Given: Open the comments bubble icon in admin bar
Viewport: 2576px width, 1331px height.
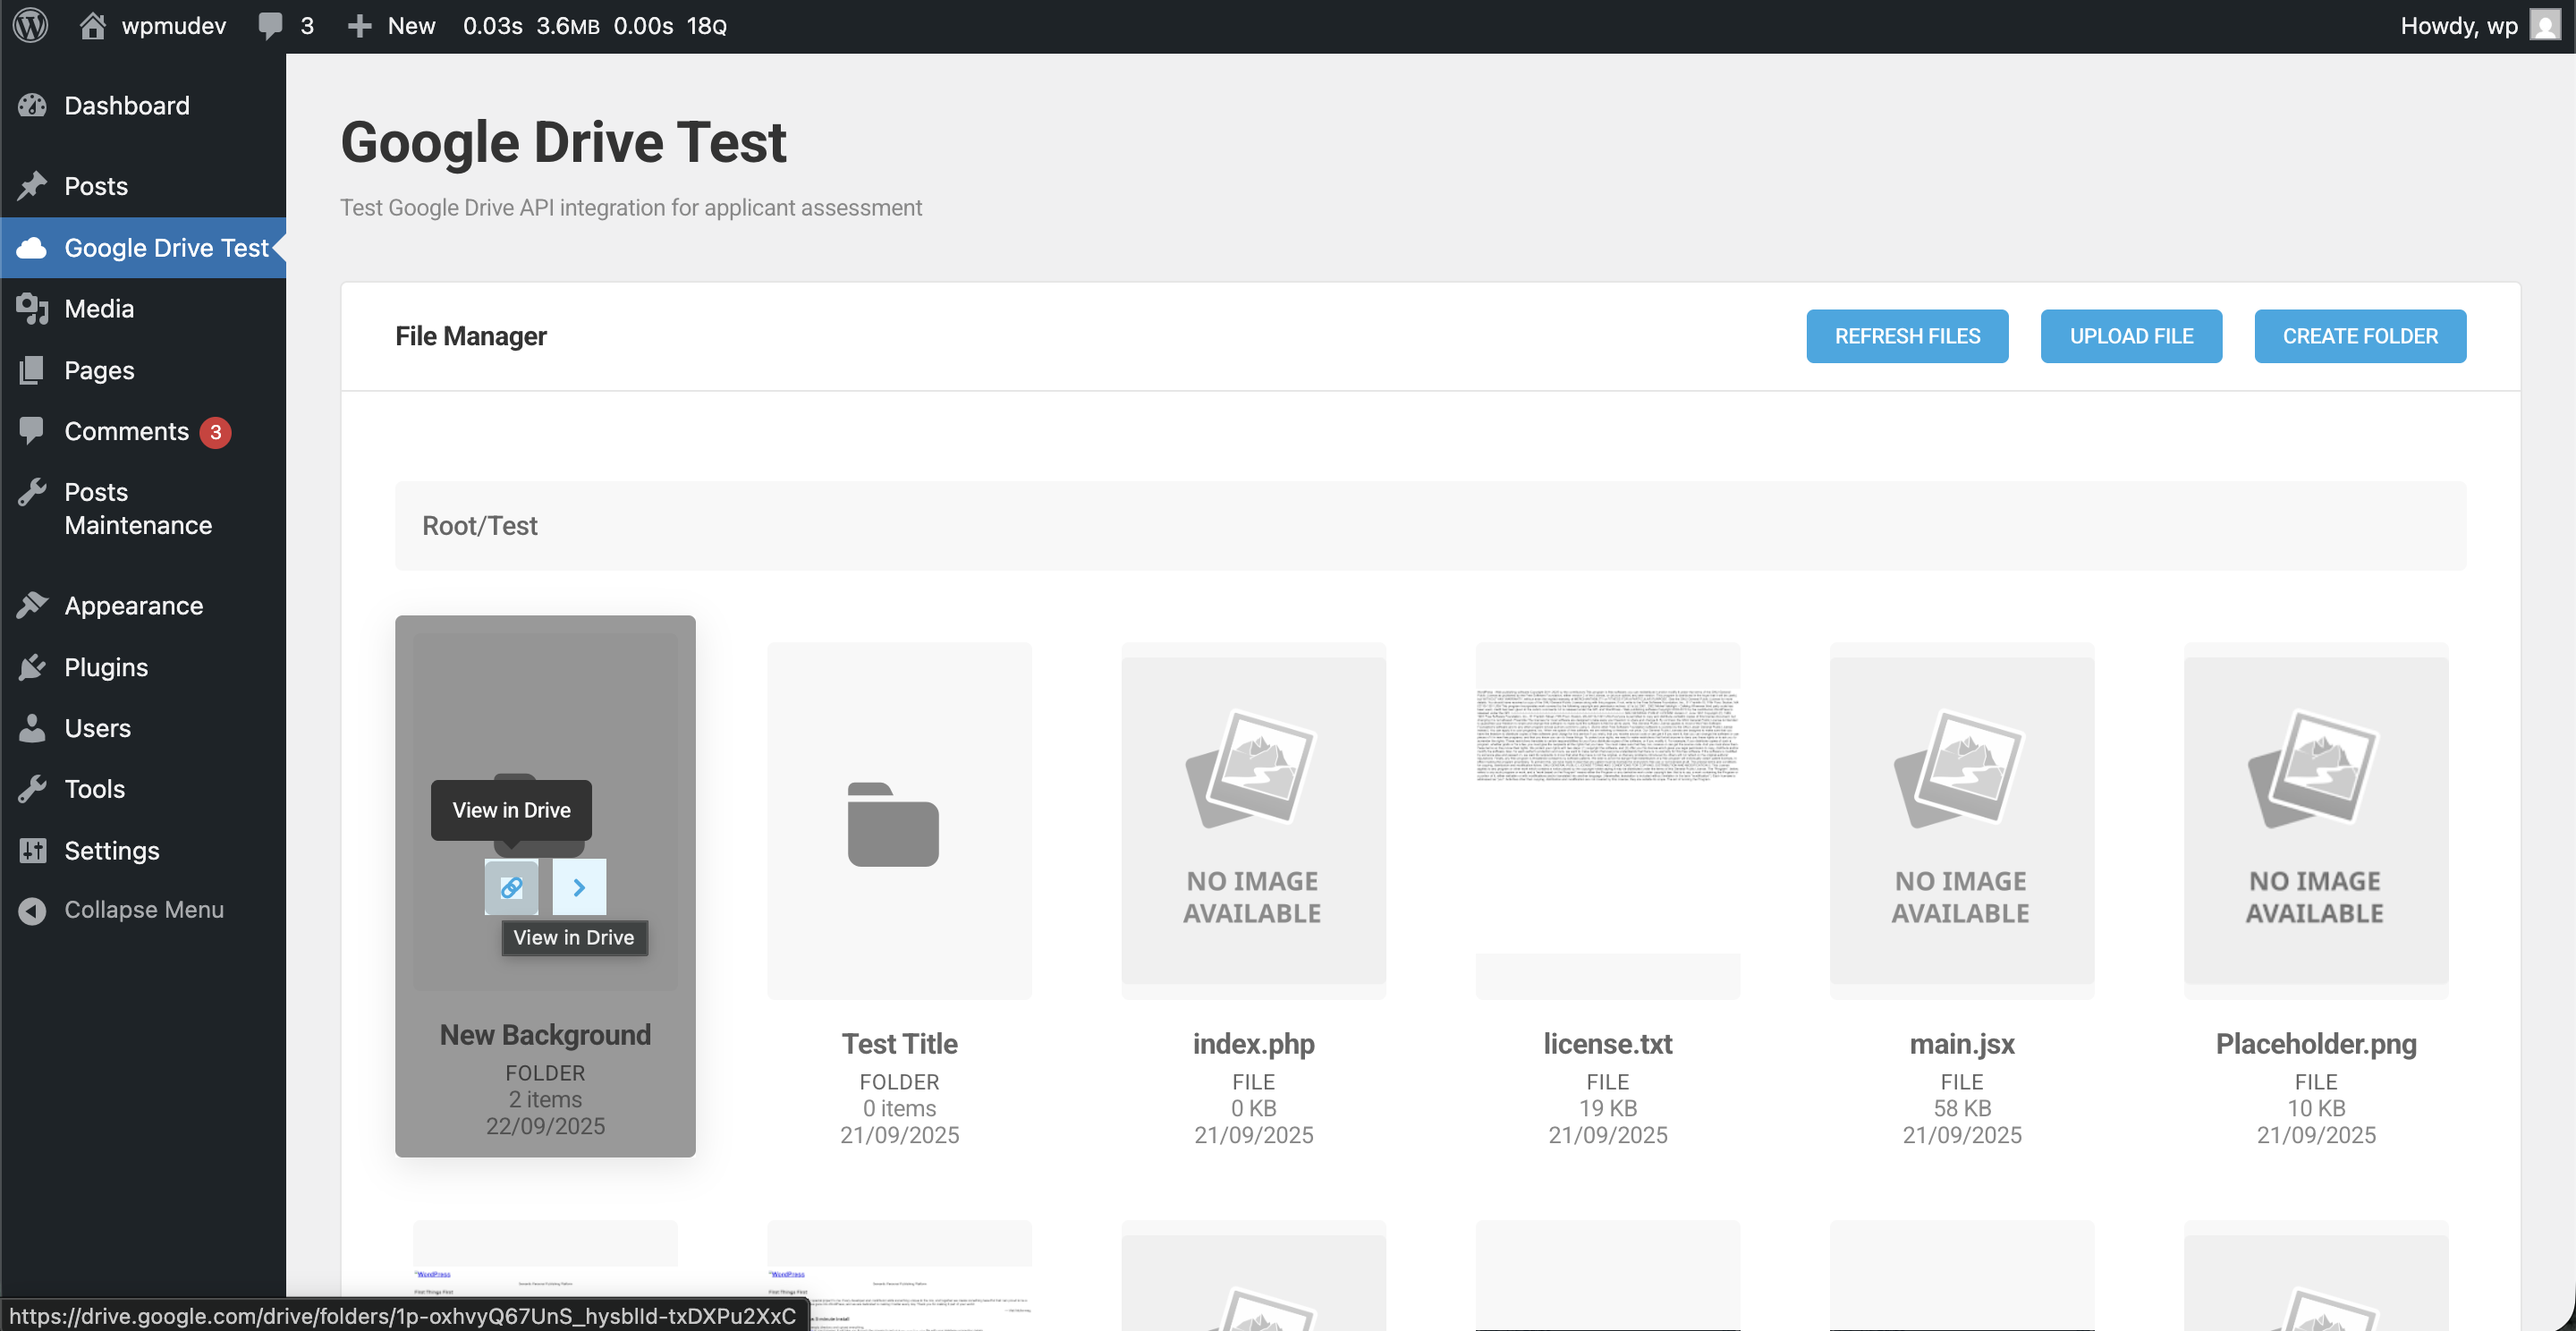Looking at the screenshot, I should pos(270,26).
